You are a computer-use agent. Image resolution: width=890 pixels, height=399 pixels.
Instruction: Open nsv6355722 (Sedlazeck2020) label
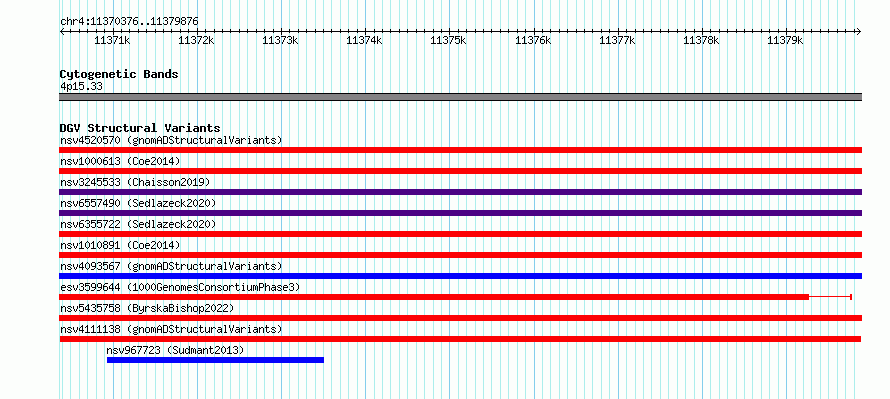[138, 224]
